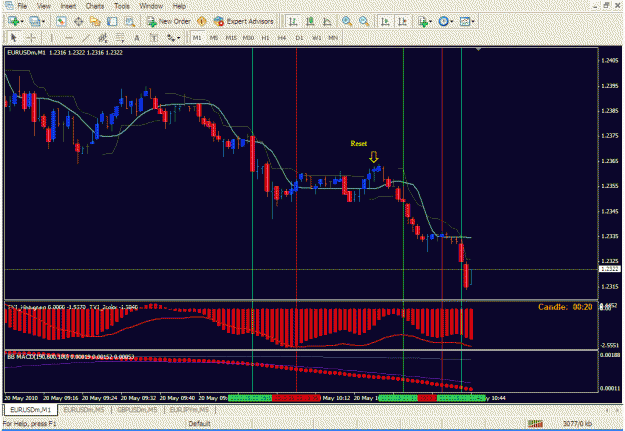This screenshot has width=625, height=431.
Task: Click the connection status bars icon
Action: pos(536,423)
